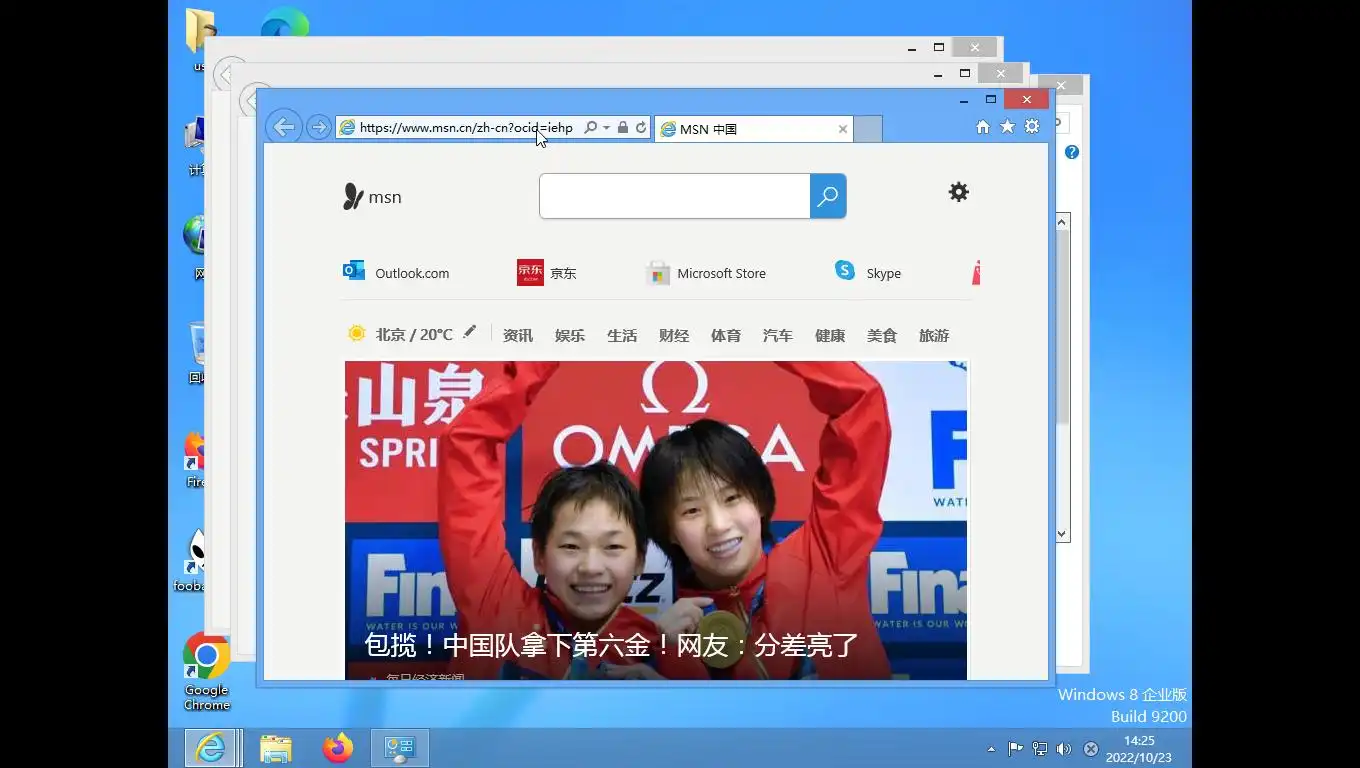This screenshot has height=768, width=1360.
Task: Edit weather location with pencil icon
Action: click(470, 332)
